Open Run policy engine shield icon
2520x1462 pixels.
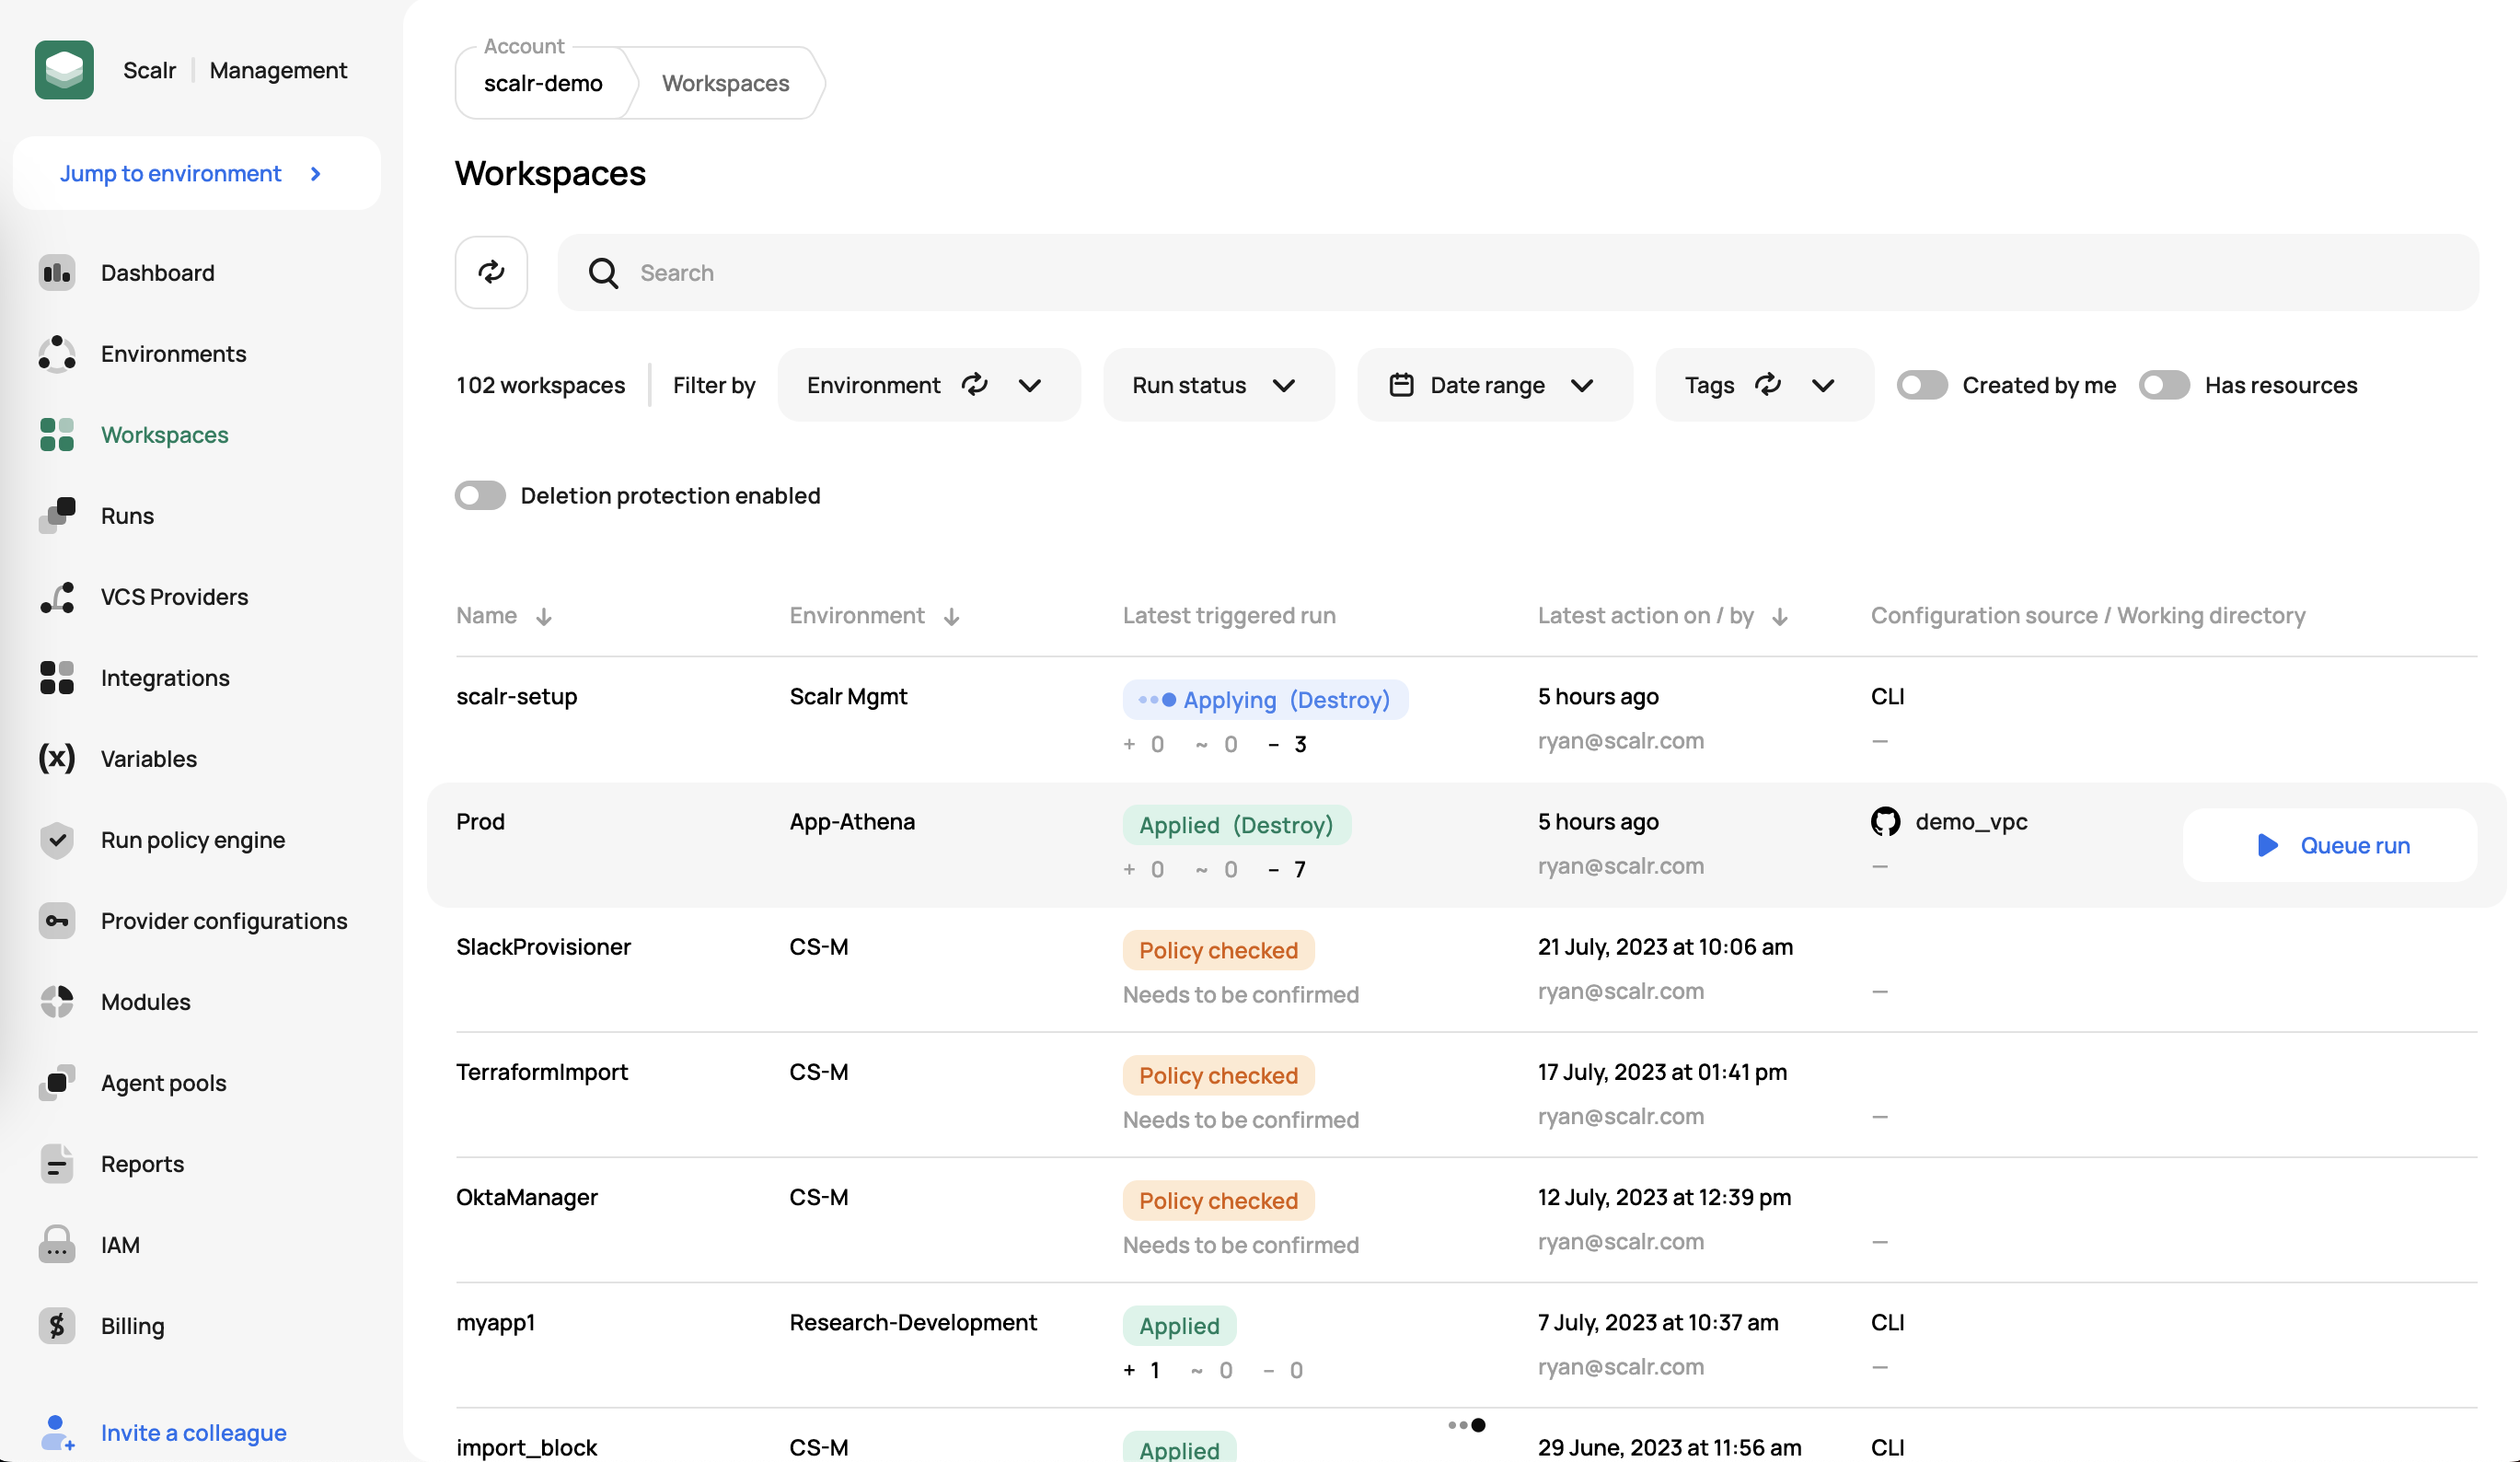pos(57,840)
